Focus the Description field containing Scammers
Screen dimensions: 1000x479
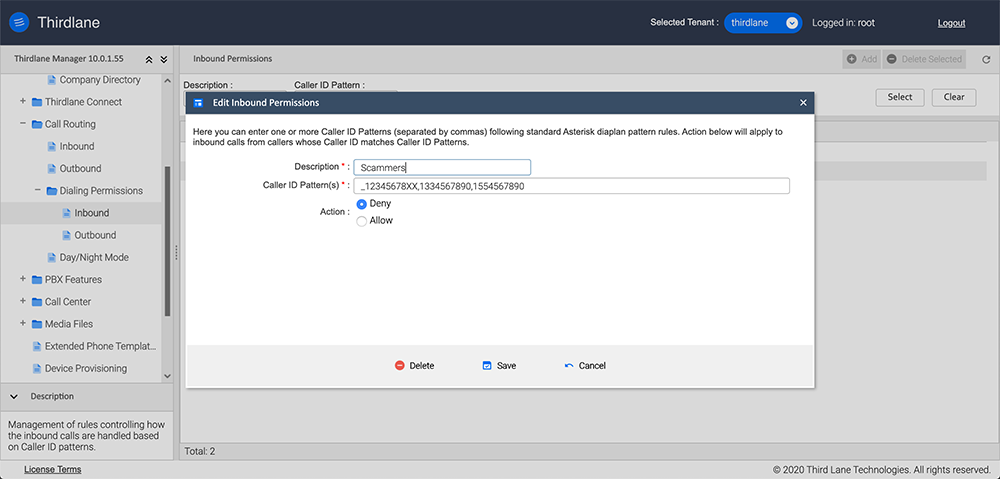(442, 167)
